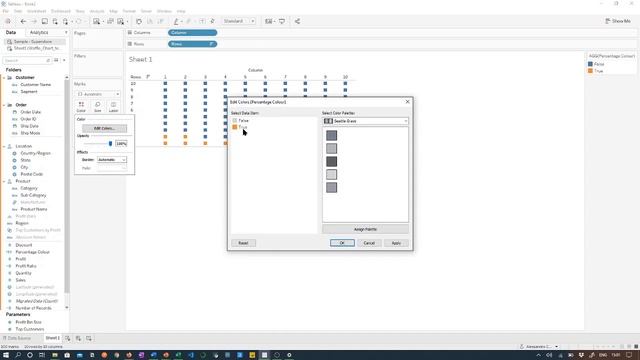The image size is (640, 360).
Task: Open the Data pane tab options arrow
Action: (66, 32)
